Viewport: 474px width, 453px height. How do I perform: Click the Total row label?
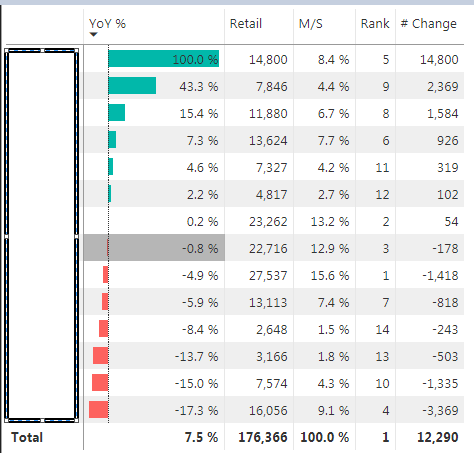pos(27,437)
